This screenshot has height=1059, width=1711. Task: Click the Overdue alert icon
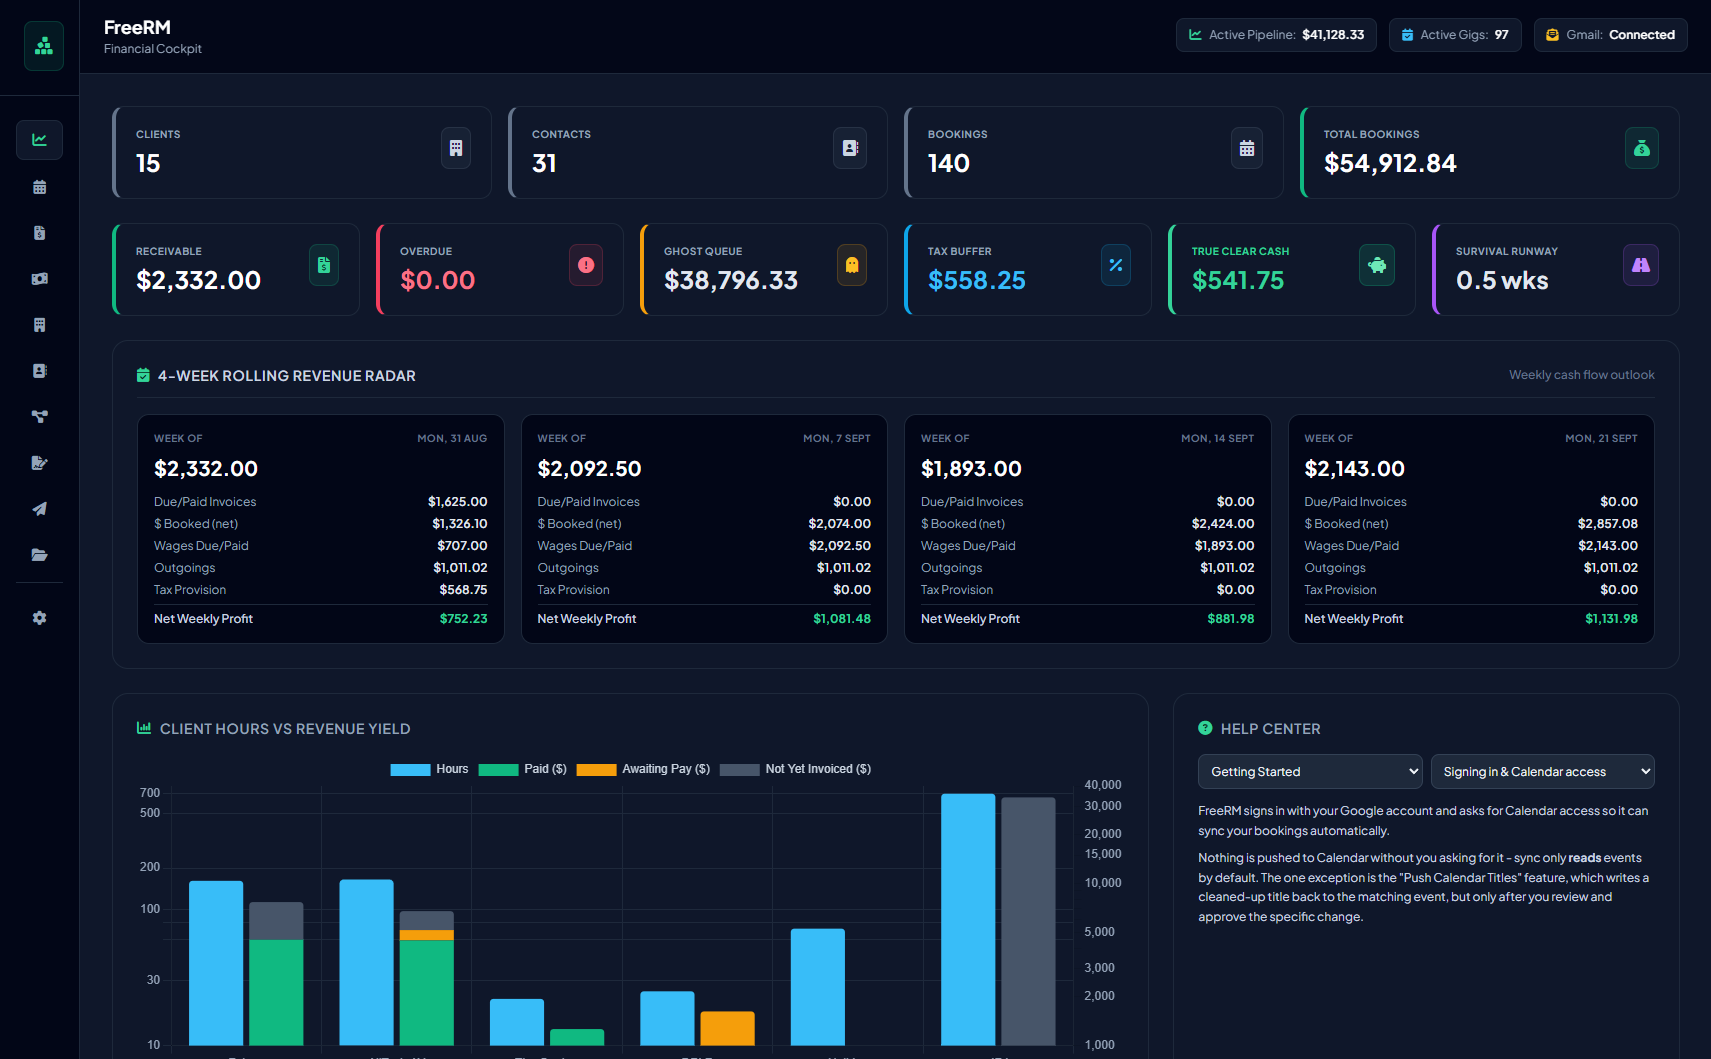(586, 265)
